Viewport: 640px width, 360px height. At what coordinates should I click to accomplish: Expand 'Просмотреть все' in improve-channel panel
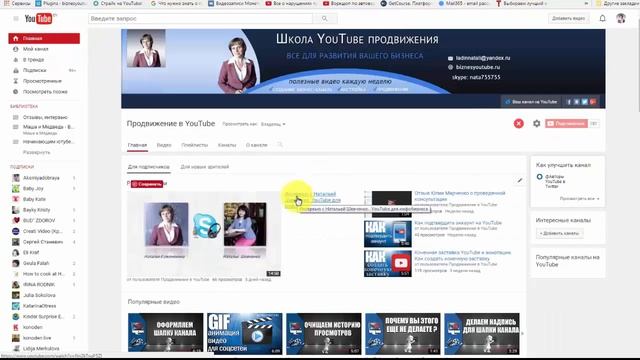pos(579,199)
